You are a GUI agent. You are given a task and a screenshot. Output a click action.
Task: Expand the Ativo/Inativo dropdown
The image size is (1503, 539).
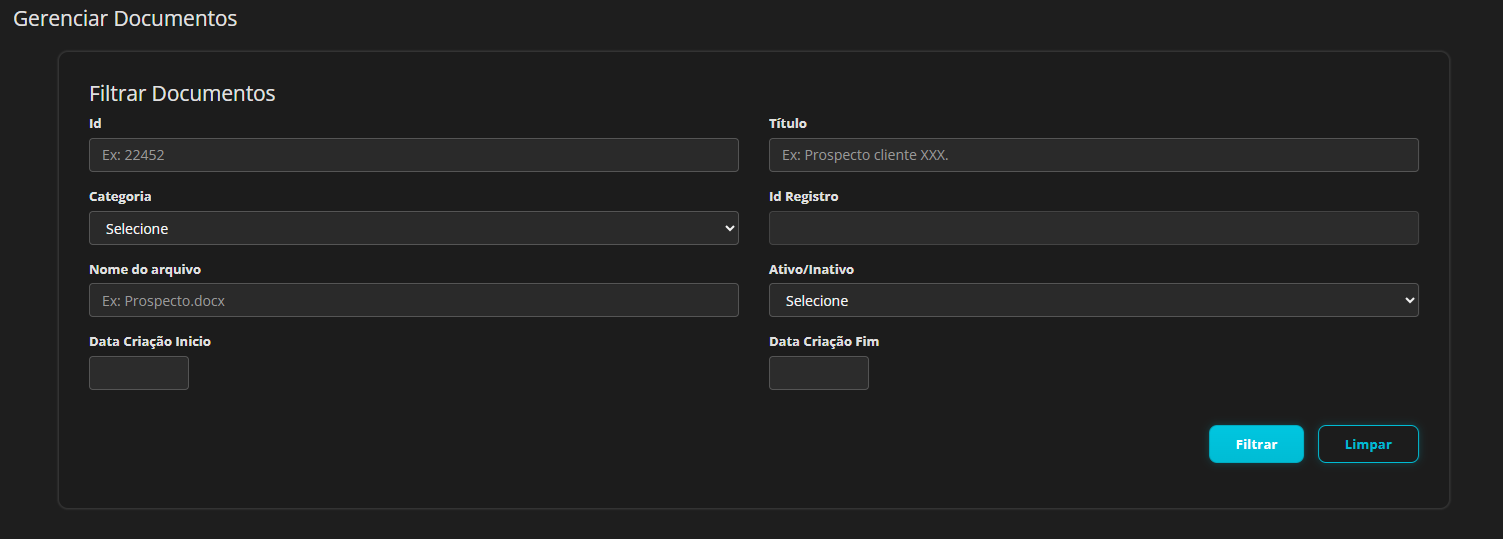[1093, 300]
